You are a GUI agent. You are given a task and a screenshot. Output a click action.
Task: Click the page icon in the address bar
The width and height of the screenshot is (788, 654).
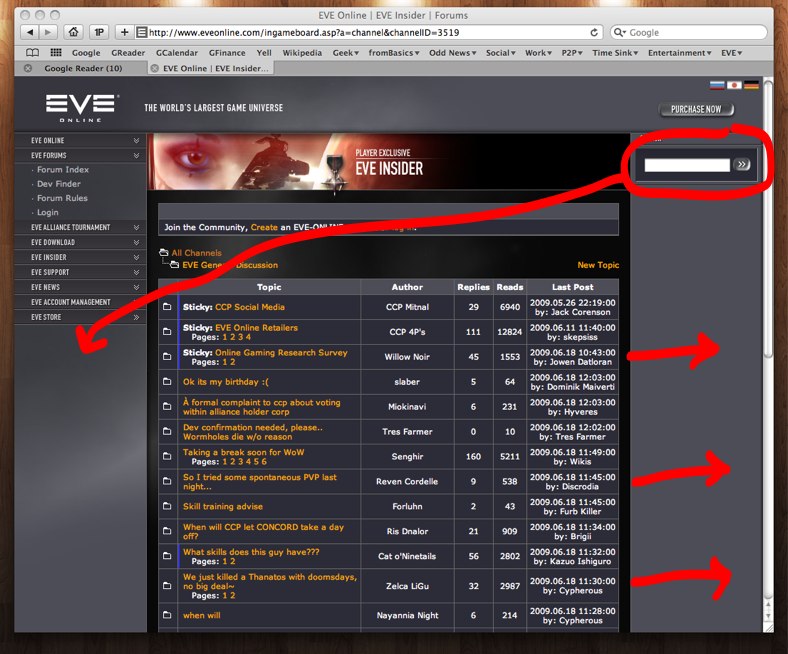point(142,33)
